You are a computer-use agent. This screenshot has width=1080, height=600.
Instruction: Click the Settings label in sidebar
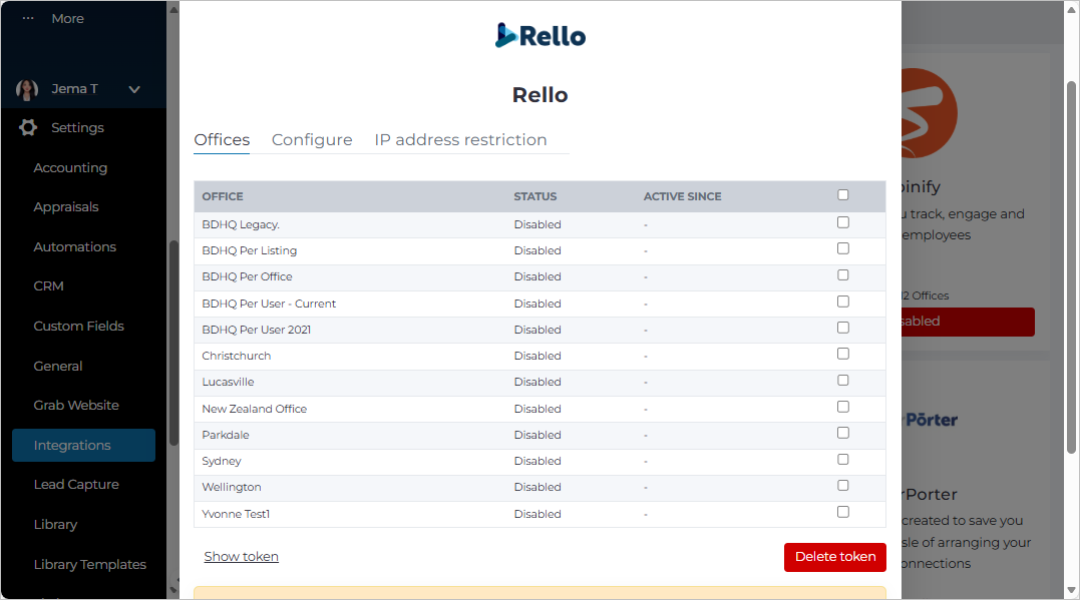coord(77,127)
